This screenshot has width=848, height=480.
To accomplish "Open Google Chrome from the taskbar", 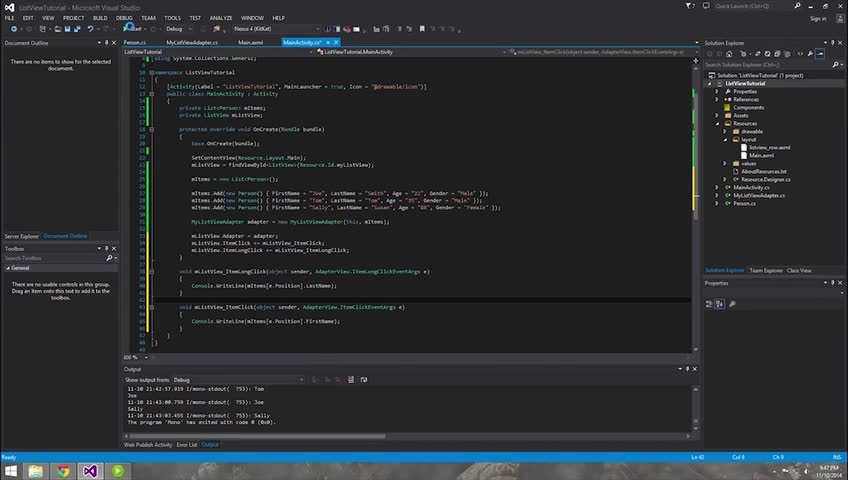I will [63, 470].
